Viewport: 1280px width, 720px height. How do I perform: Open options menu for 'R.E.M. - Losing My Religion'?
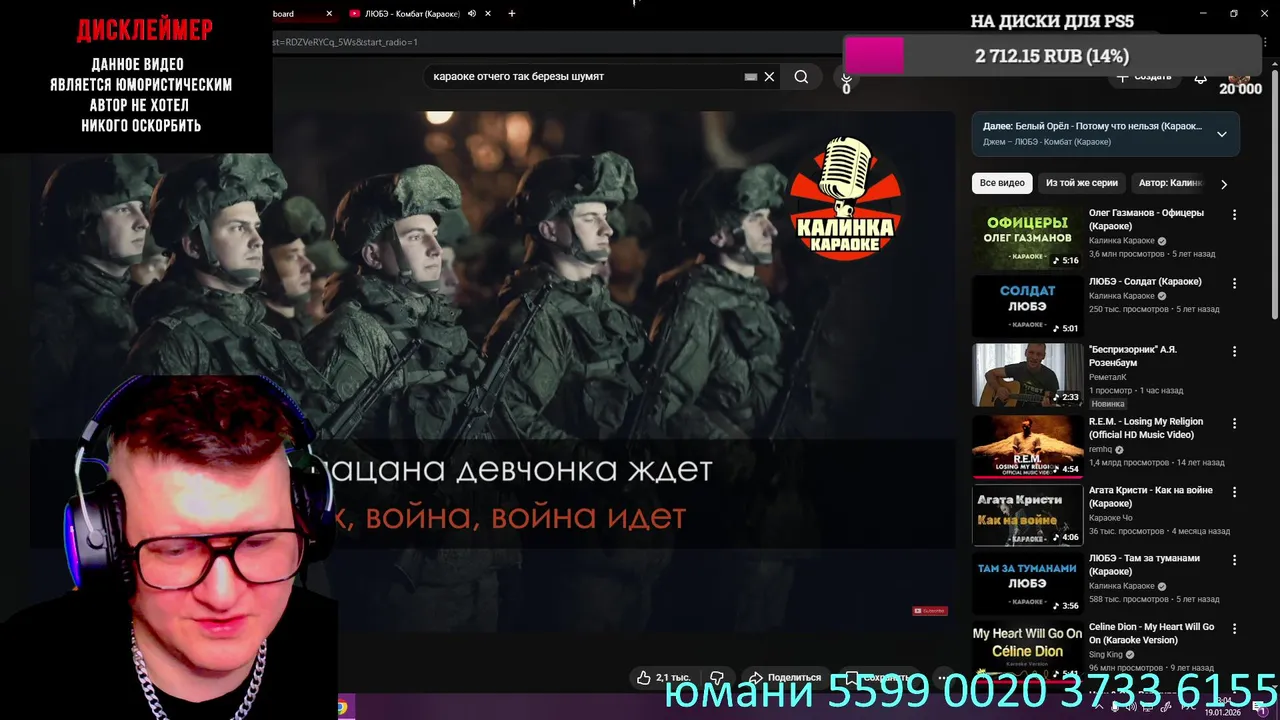[x=1234, y=424]
